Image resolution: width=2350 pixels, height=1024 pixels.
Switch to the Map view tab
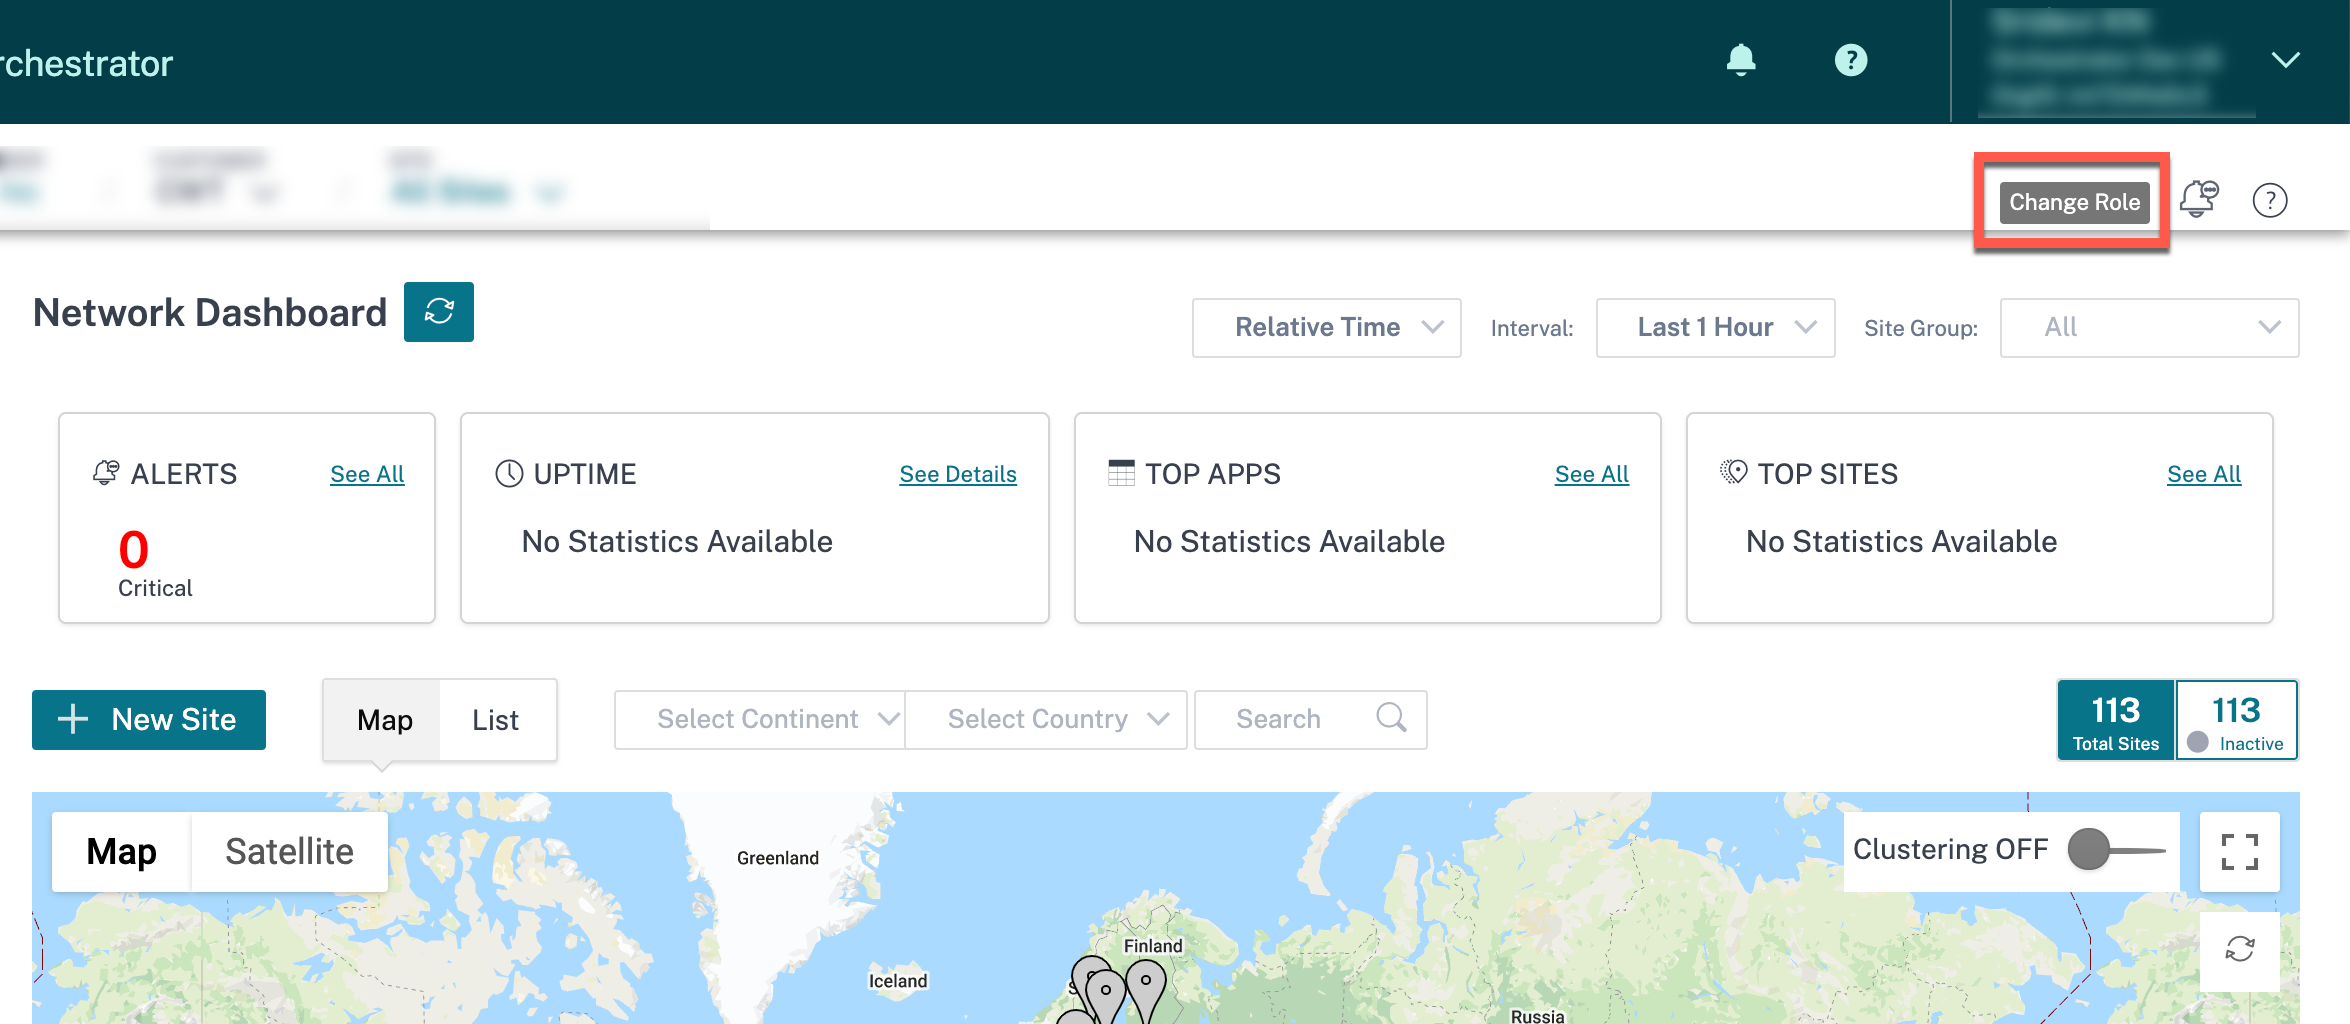[384, 720]
